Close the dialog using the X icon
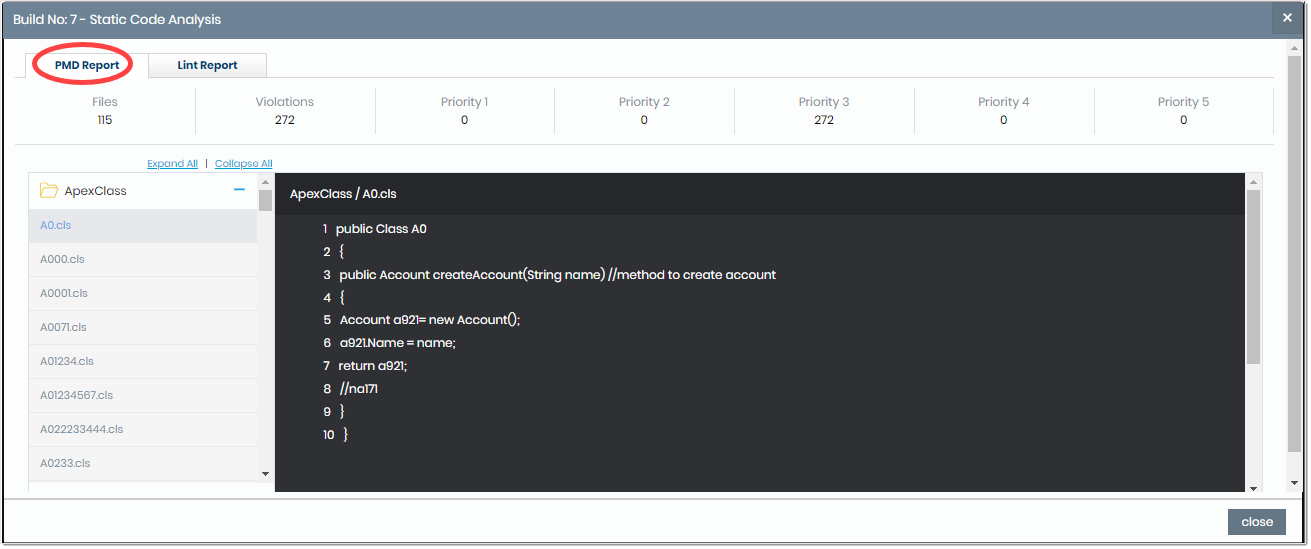The height and width of the screenshot is (549, 1311). (x=1287, y=18)
